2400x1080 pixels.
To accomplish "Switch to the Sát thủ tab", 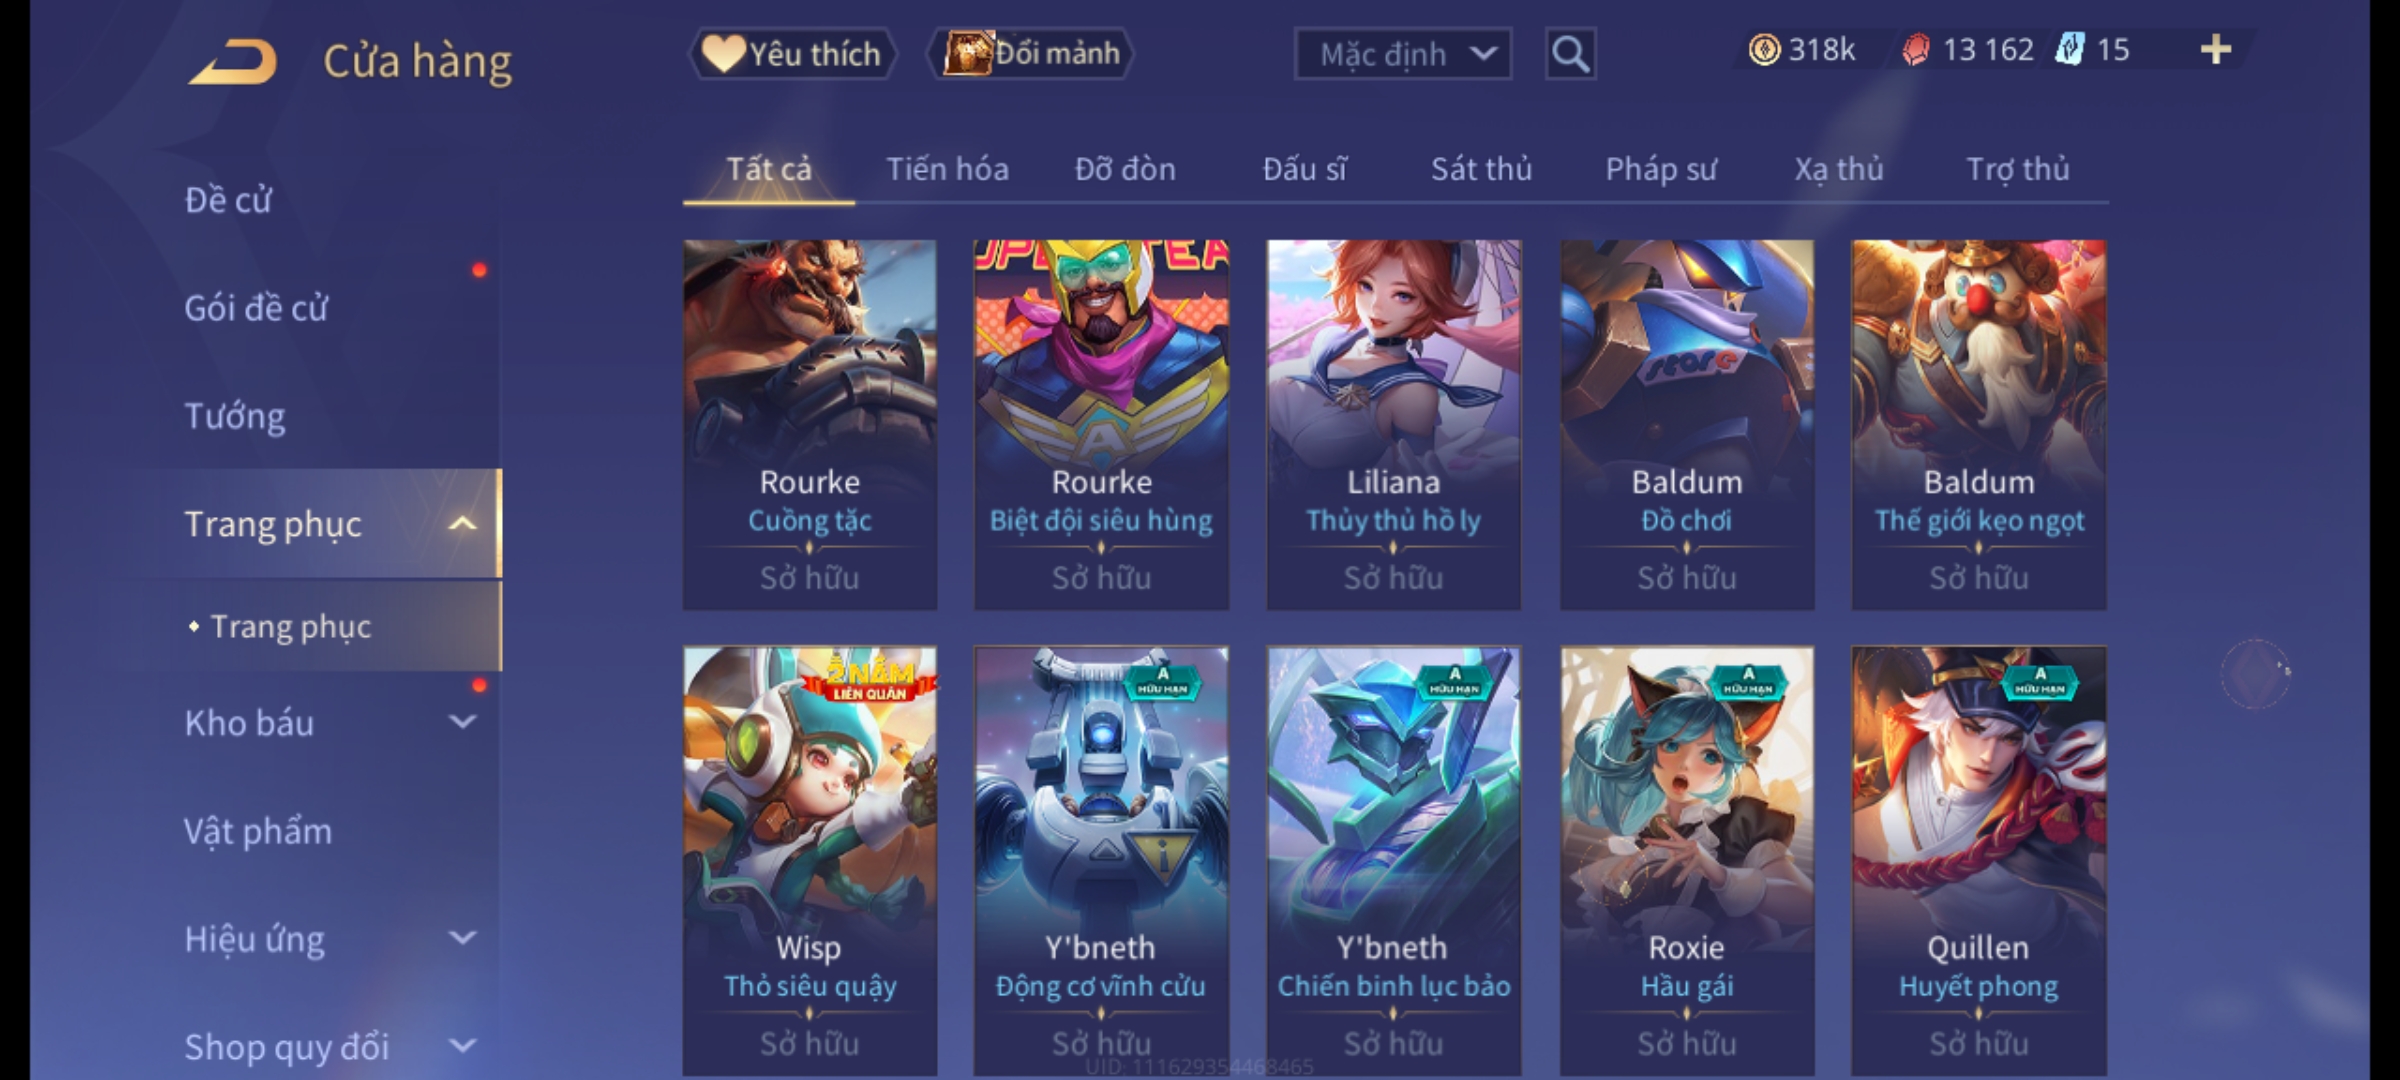I will (1481, 169).
